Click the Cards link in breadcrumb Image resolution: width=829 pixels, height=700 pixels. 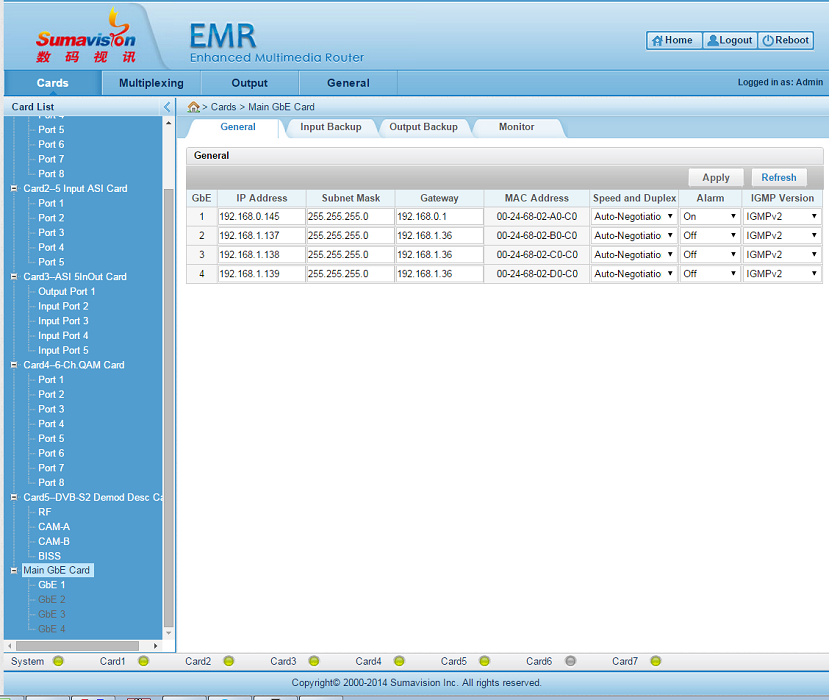pyautogui.click(x=223, y=107)
